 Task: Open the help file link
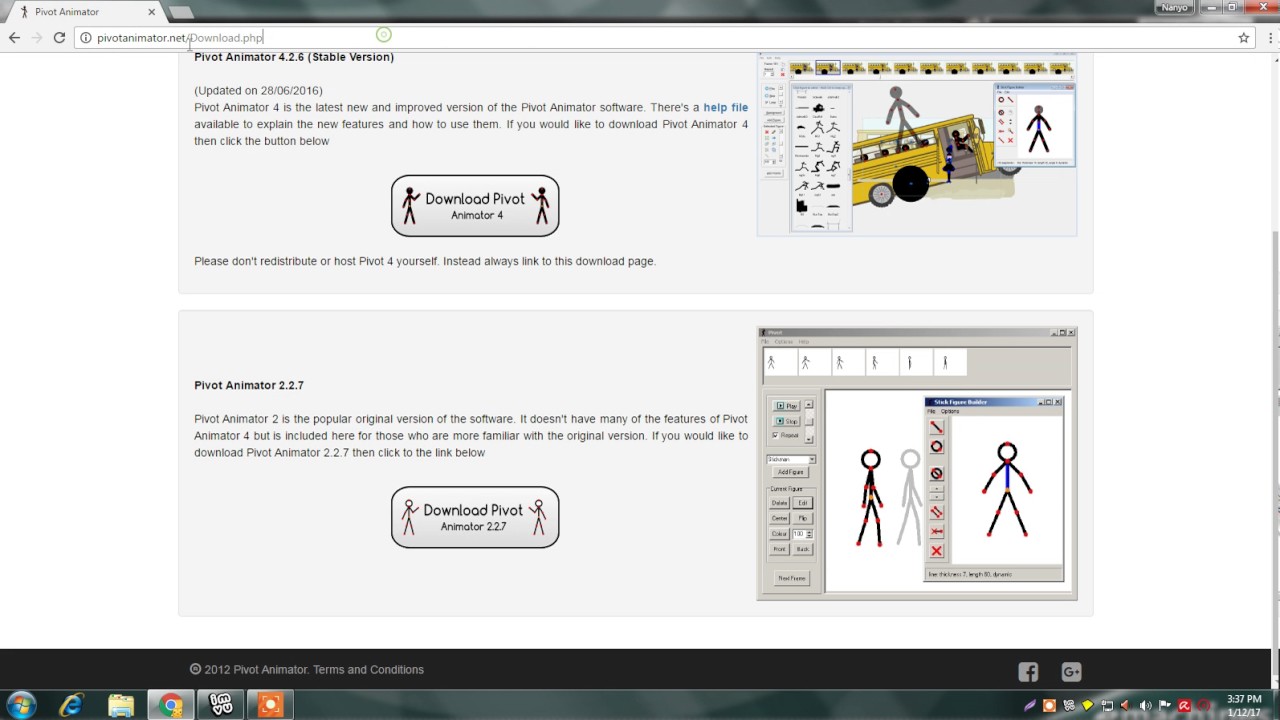pyautogui.click(x=725, y=107)
